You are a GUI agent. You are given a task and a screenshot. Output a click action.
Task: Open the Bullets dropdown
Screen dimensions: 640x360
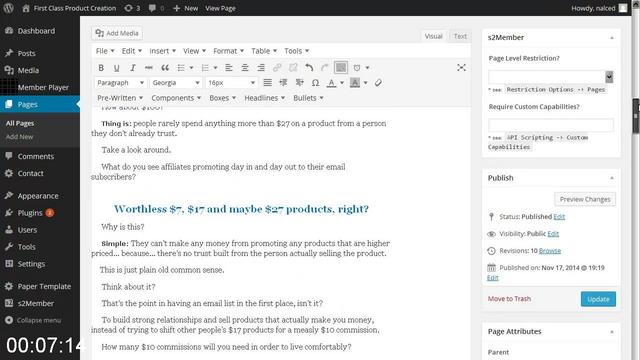click(x=308, y=98)
